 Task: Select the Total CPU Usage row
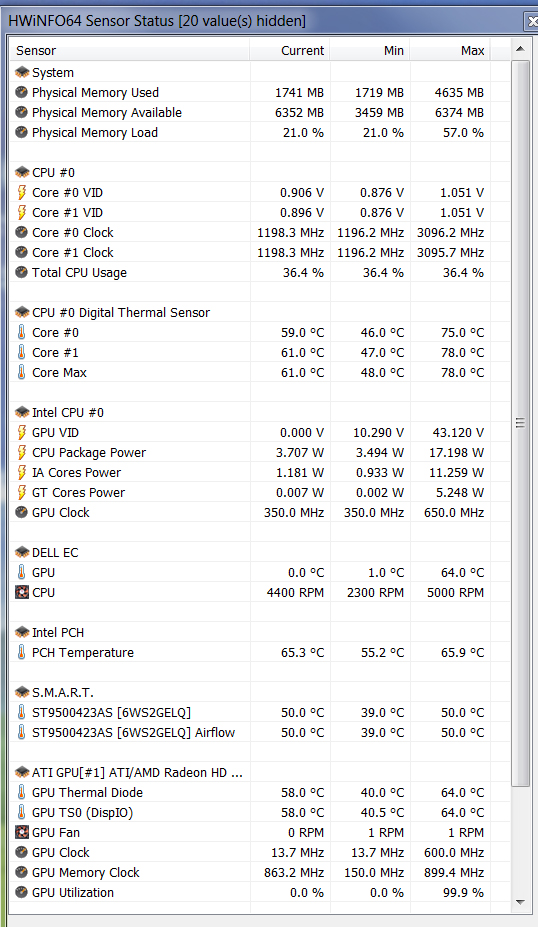[249, 273]
